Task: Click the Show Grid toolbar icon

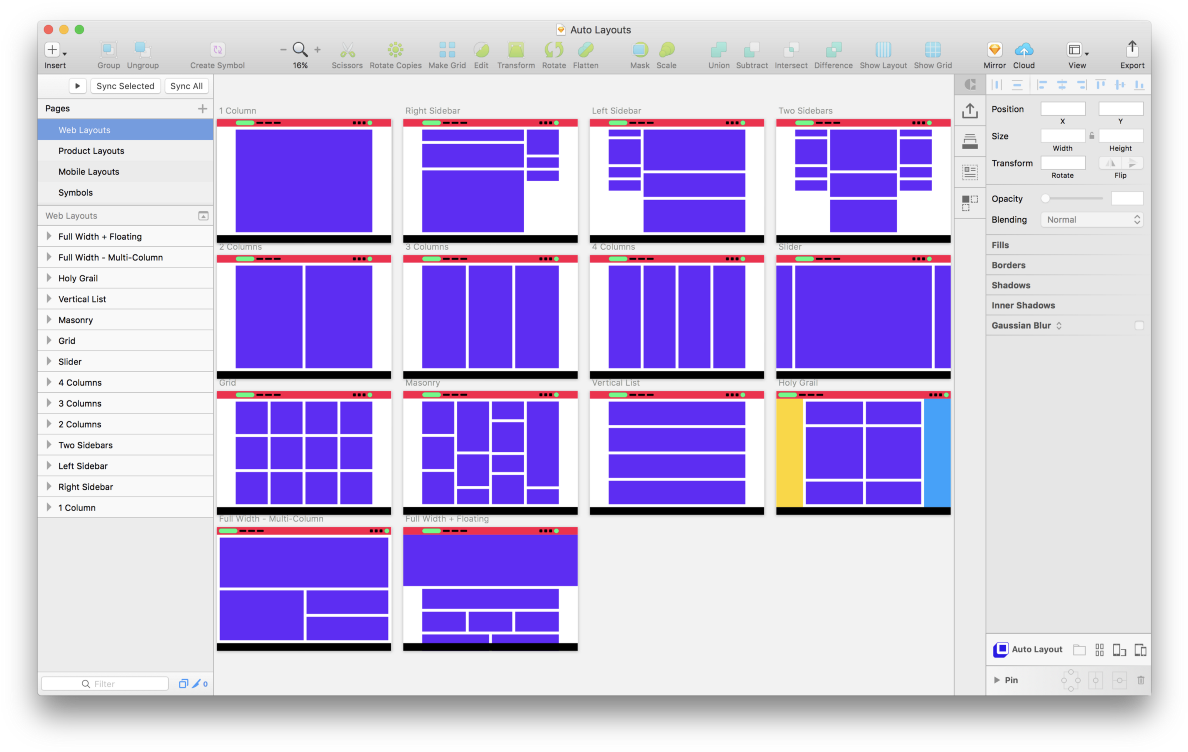Action: coord(932,50)
